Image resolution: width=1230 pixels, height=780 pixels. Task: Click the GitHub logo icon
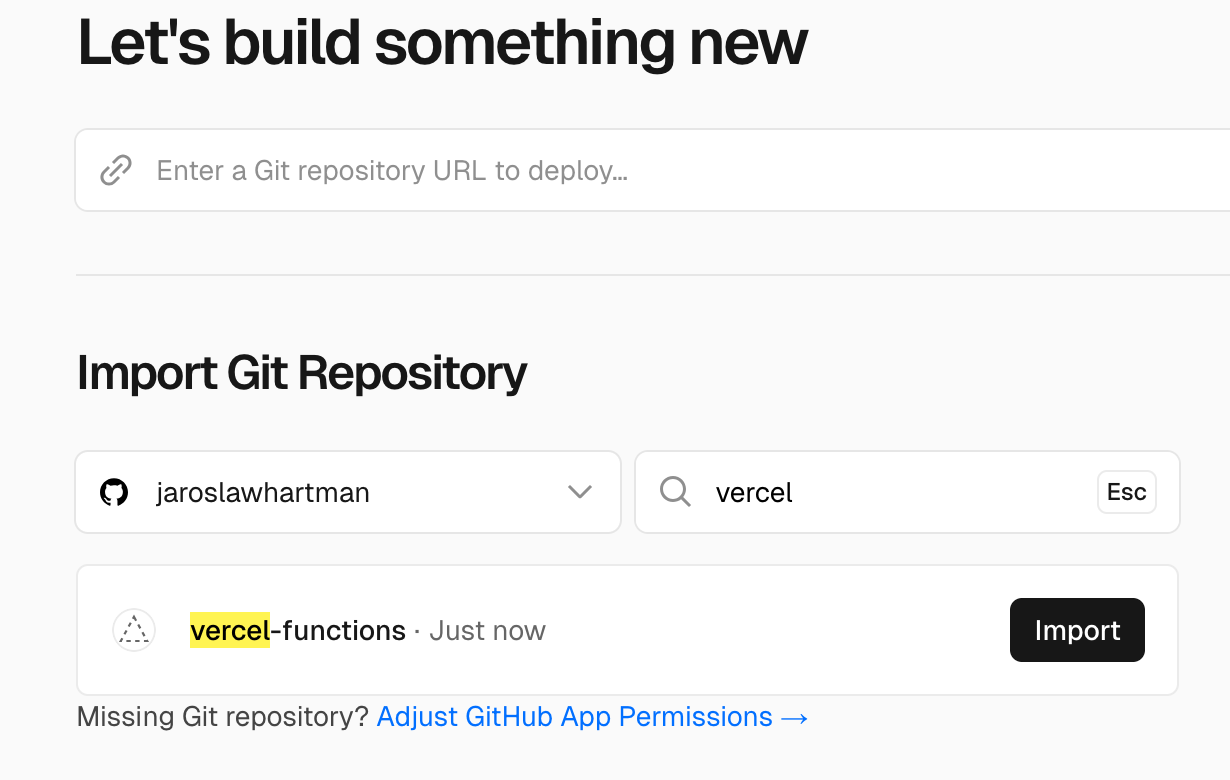(114, 492)
